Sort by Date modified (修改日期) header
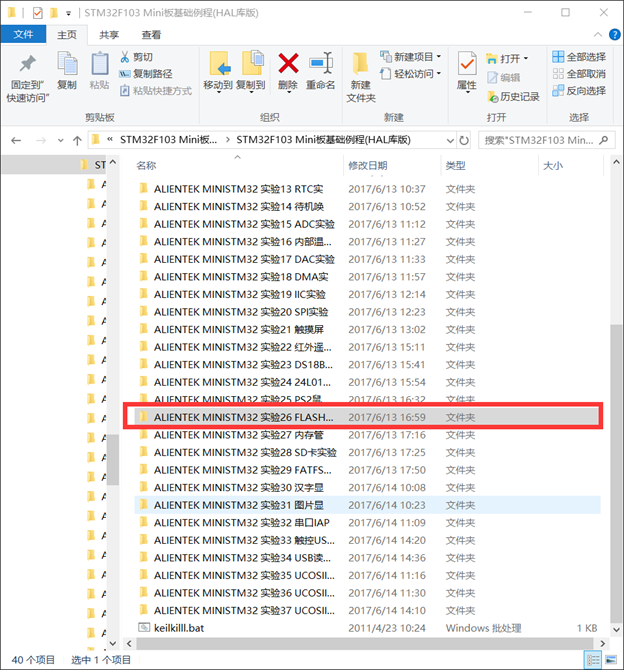 tap(368, 165)
